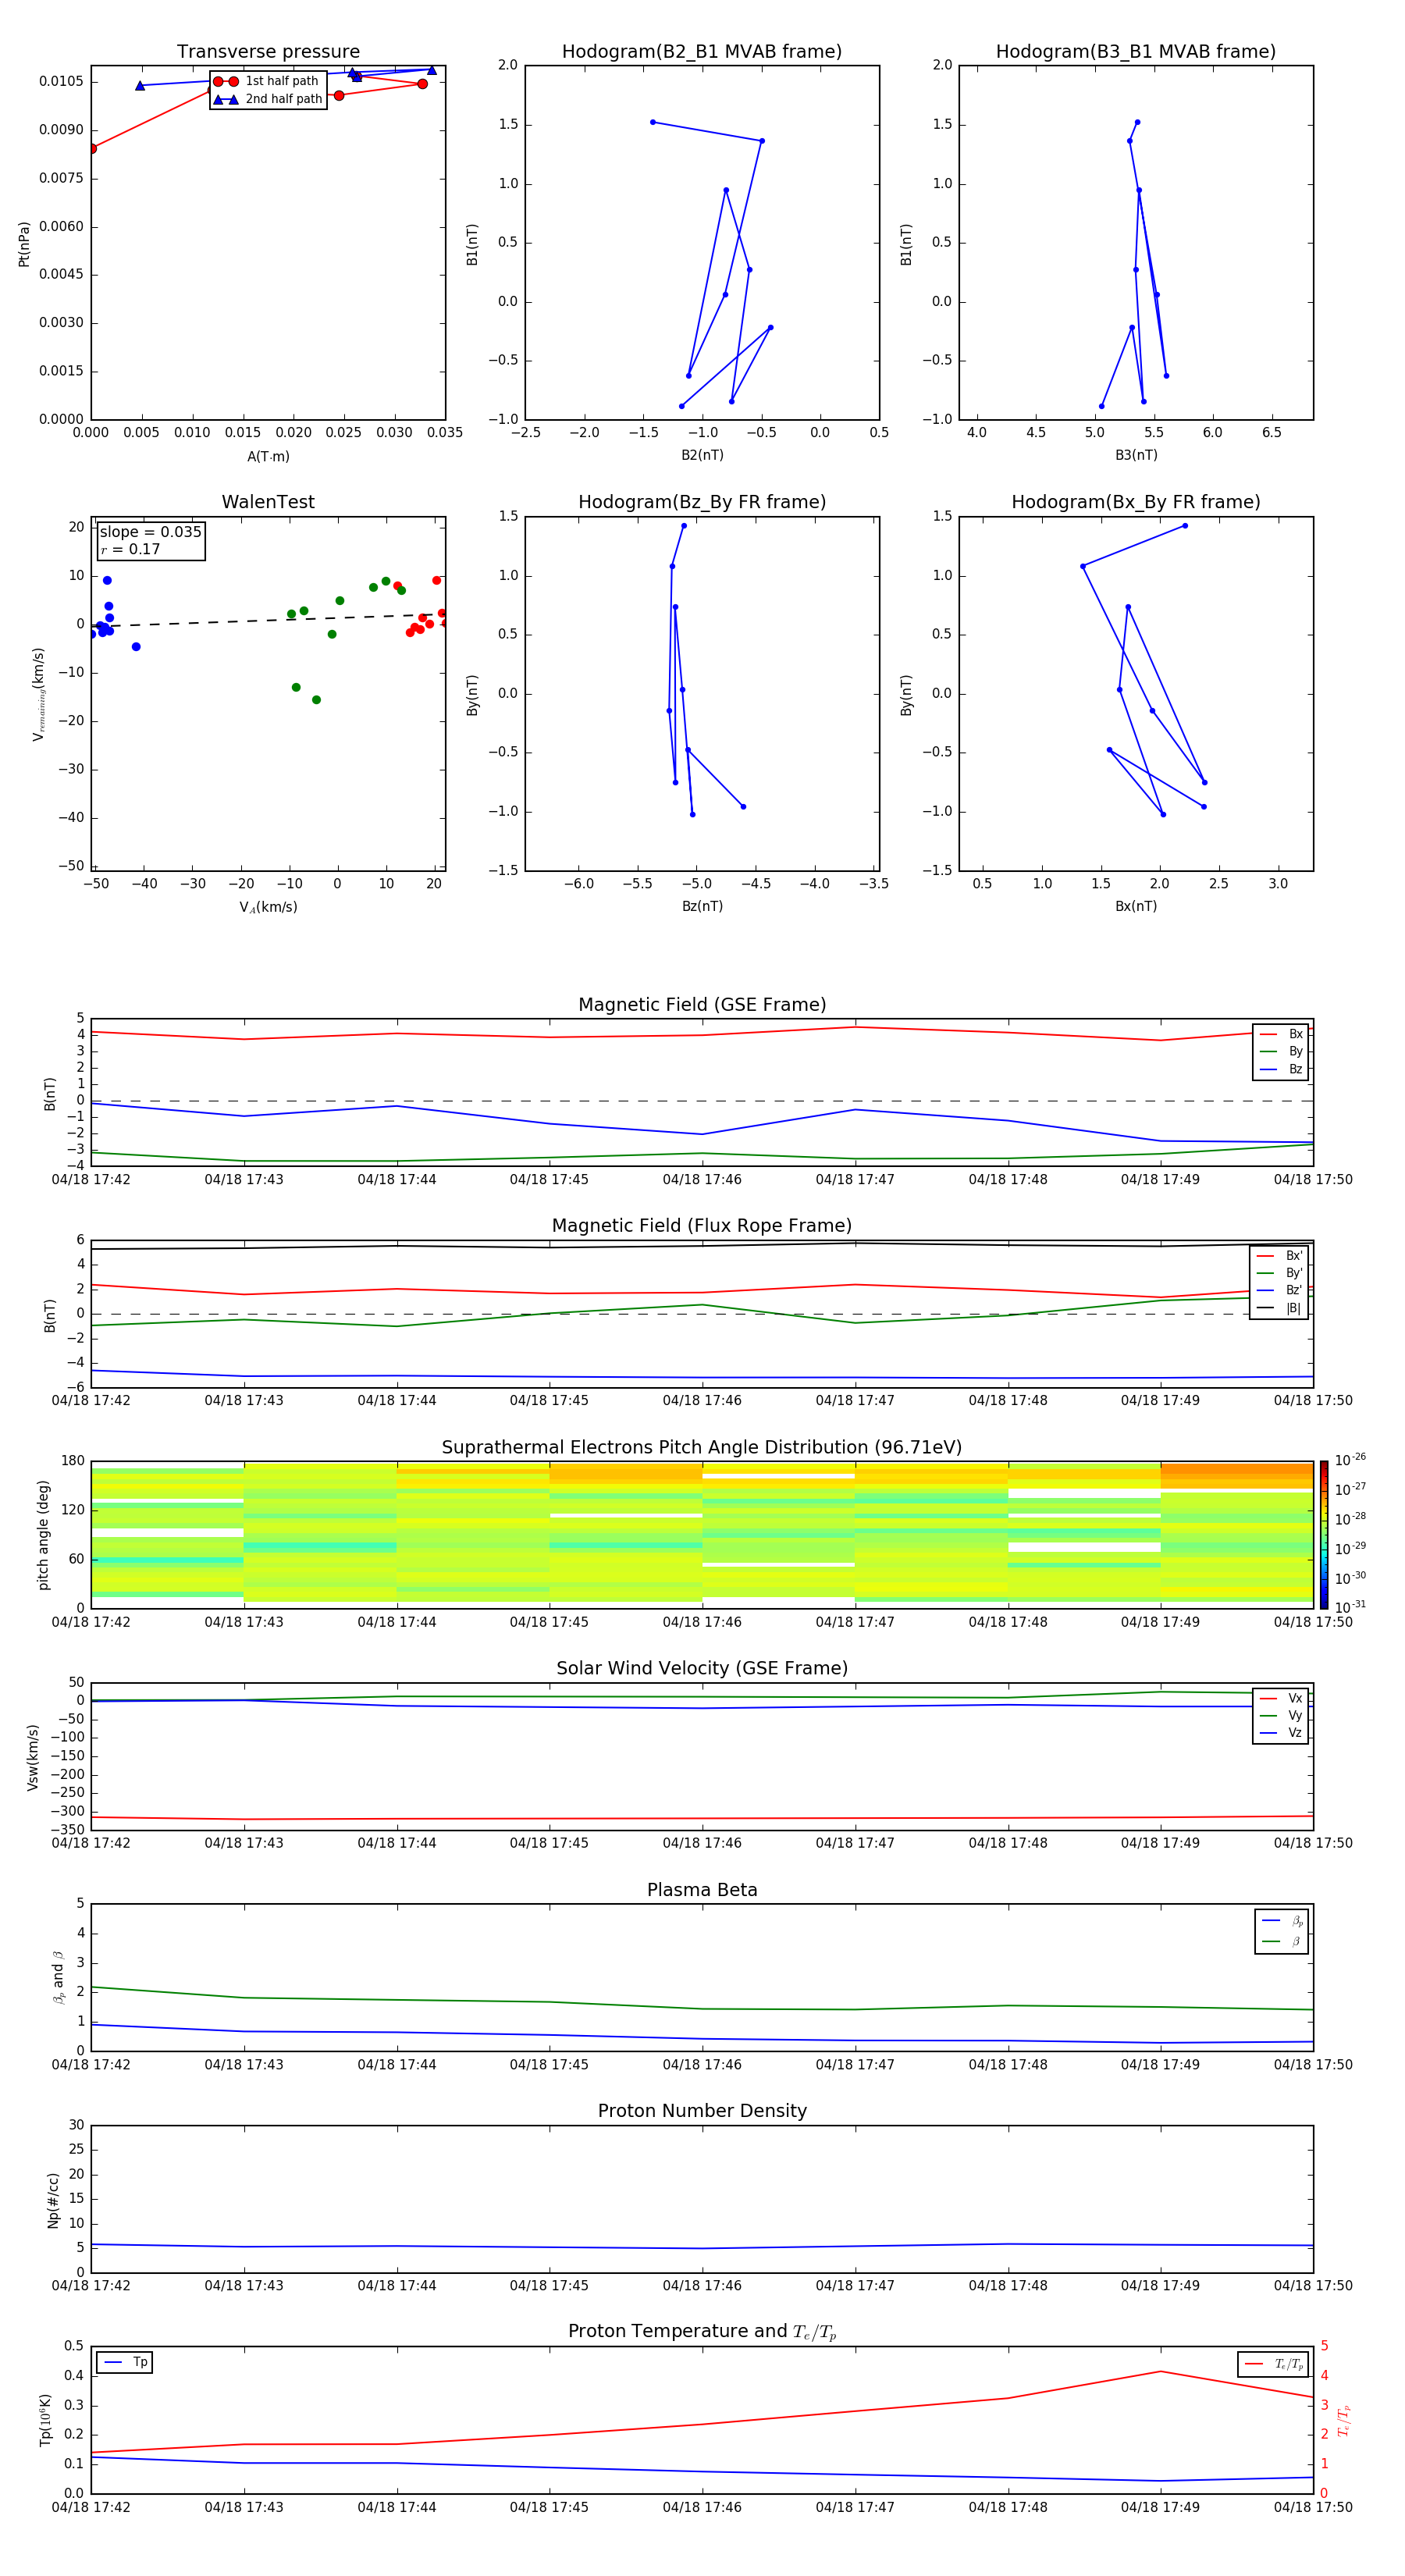This screenshot has width=1405, height=2576.
Task: Click 'Bz' in the GSE magnetic field legend
Action: (x=1281, y=1069)
